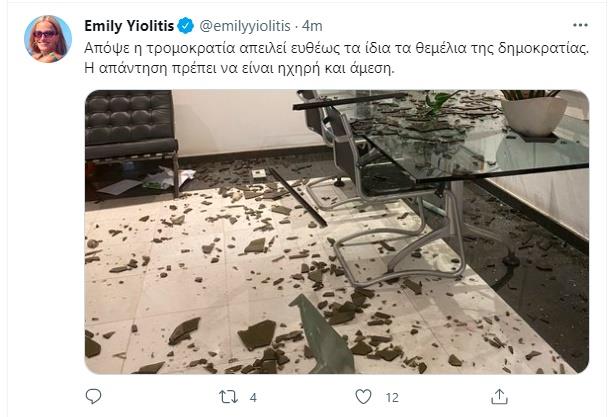Like the tweet with the heart icon
This screenshot has width=608, height=417.
coord(363,397)
